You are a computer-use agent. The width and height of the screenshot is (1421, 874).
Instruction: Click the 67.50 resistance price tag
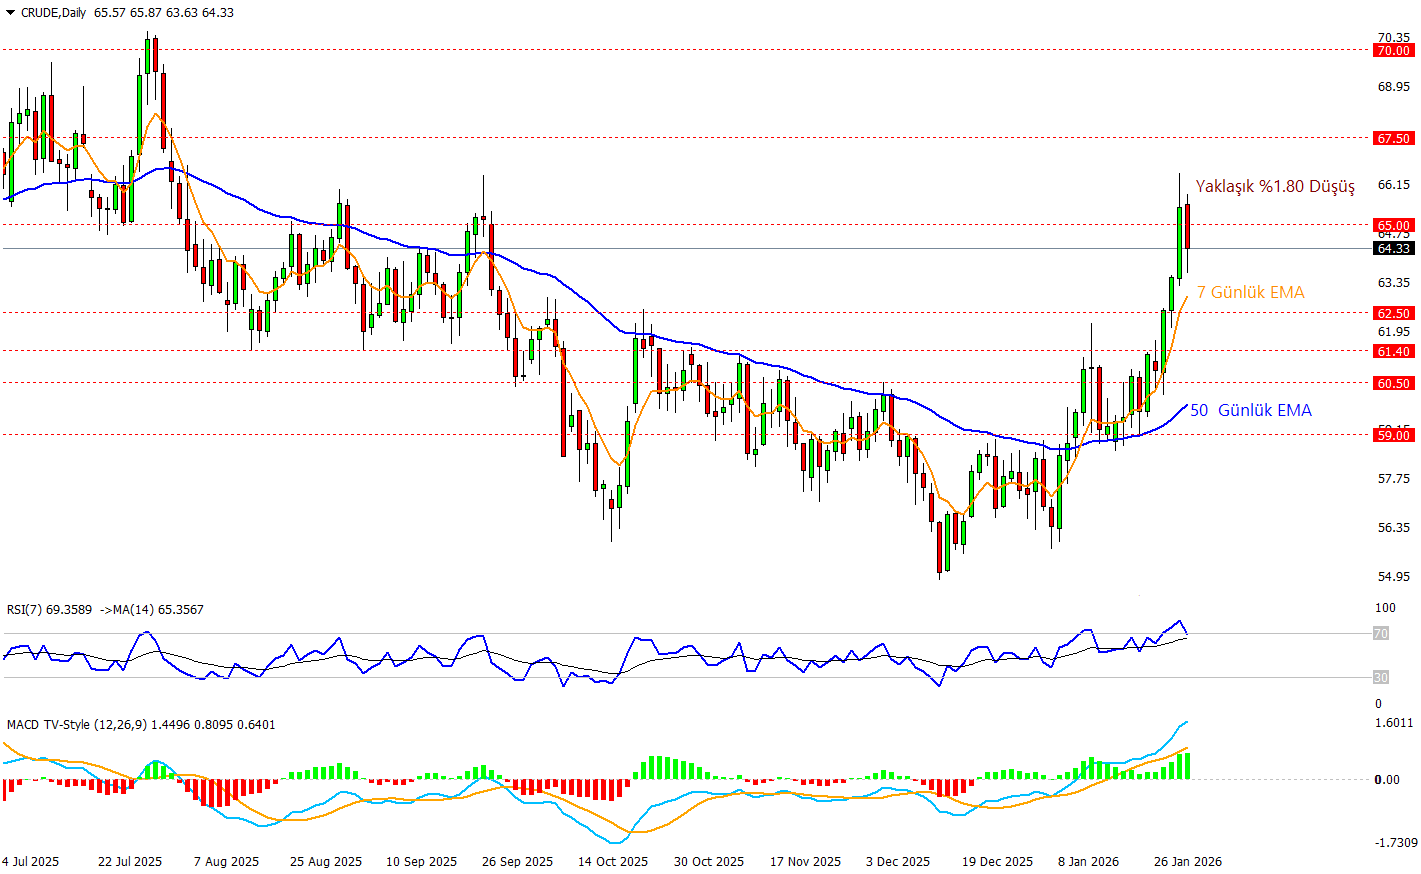(x=1393, y=139)
